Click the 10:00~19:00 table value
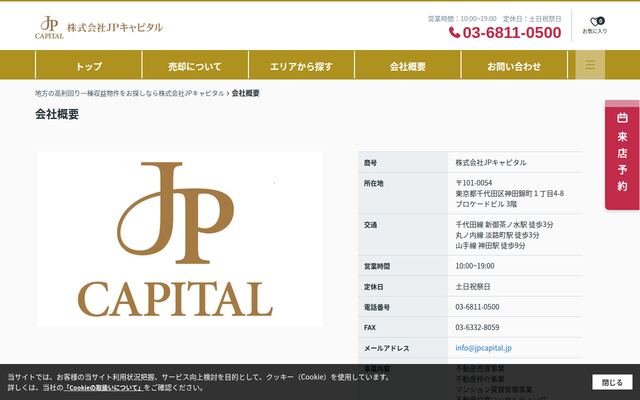 [475, 266]
